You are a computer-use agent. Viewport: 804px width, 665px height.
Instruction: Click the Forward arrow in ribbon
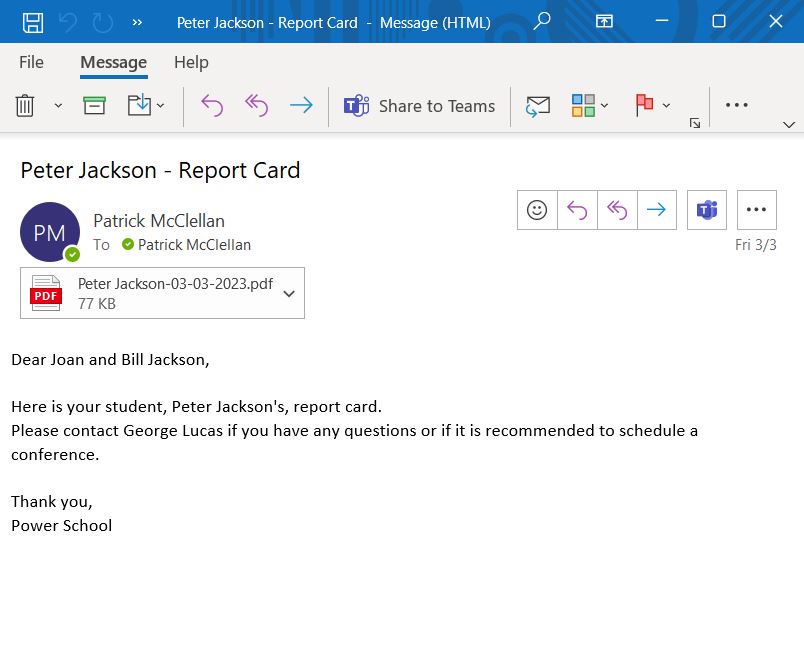pos(300,106)
